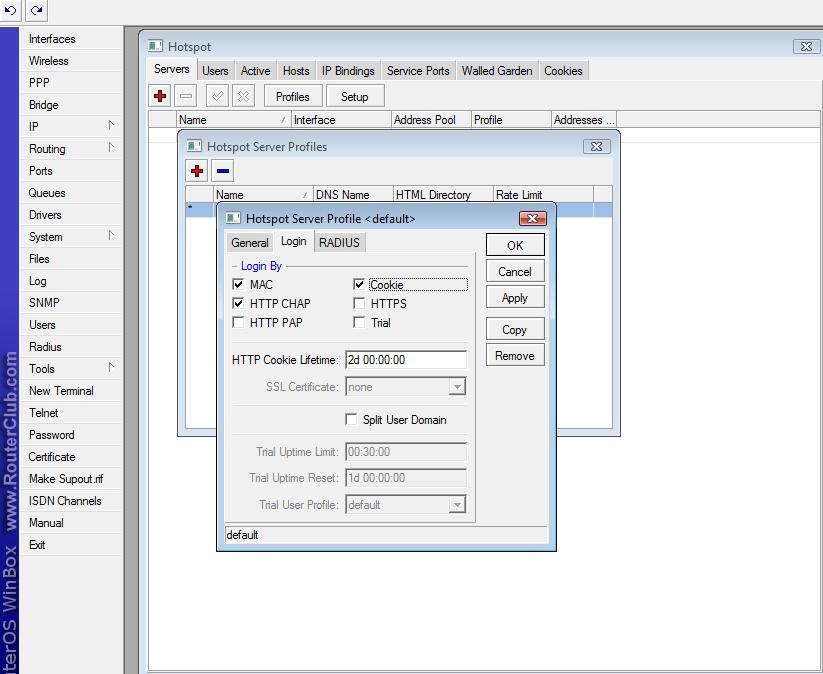Enable HTTP PAP login
The image size is (823, 674).
pyautogui.click(x=238, y=322)
